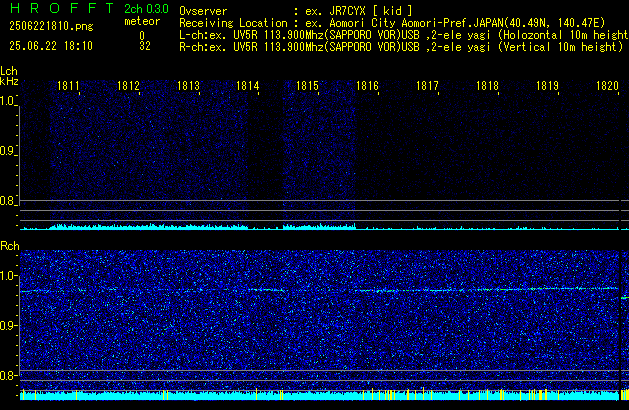629x410 pixels.
Task: Click the Rch cyan power level strip
Action: click(319, 395)
